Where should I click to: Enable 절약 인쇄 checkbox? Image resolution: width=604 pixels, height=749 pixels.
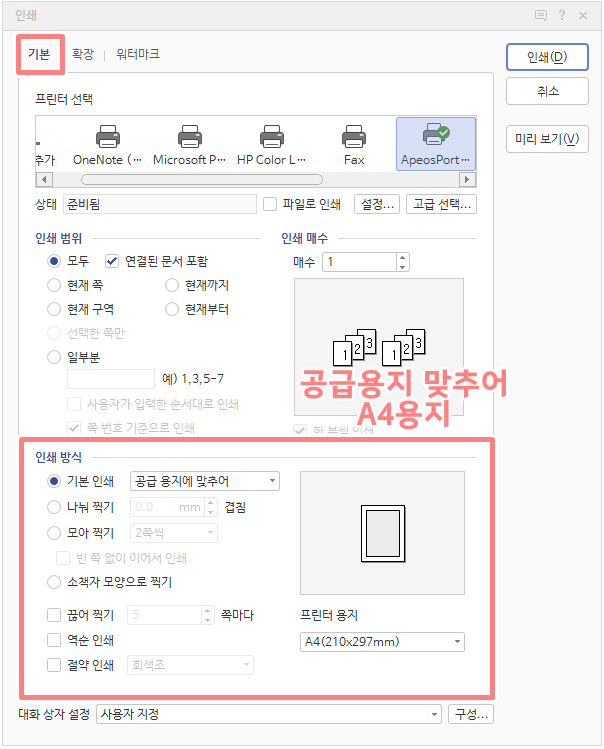pos(54,665)
